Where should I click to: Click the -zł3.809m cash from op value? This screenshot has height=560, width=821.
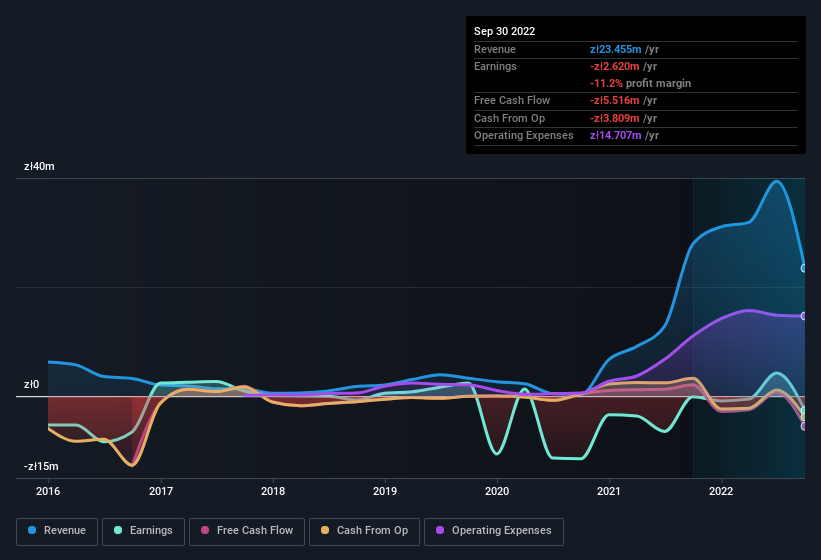coord(614,118)
